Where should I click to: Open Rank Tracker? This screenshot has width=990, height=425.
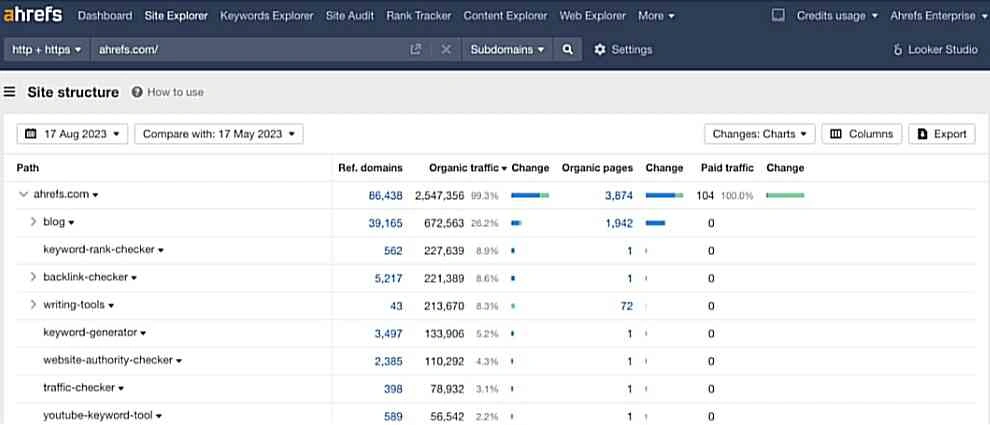419,16
